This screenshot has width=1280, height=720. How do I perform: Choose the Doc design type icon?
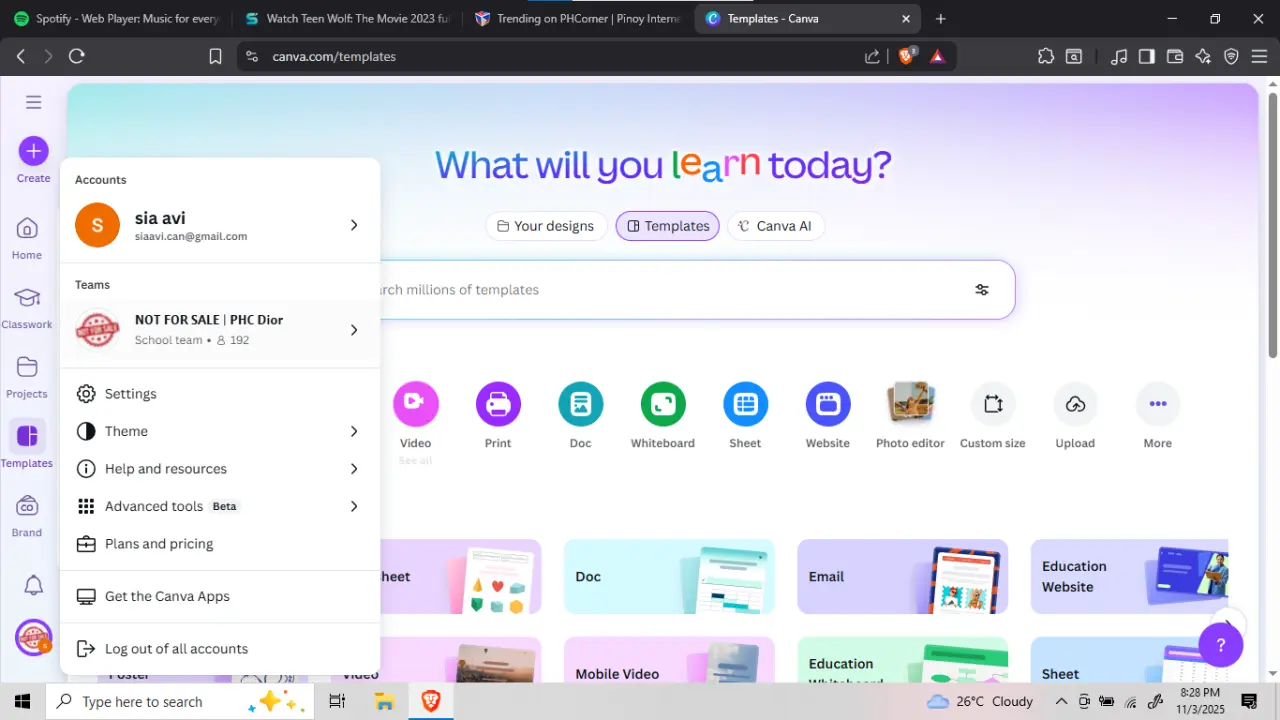(x=581, y=404)
